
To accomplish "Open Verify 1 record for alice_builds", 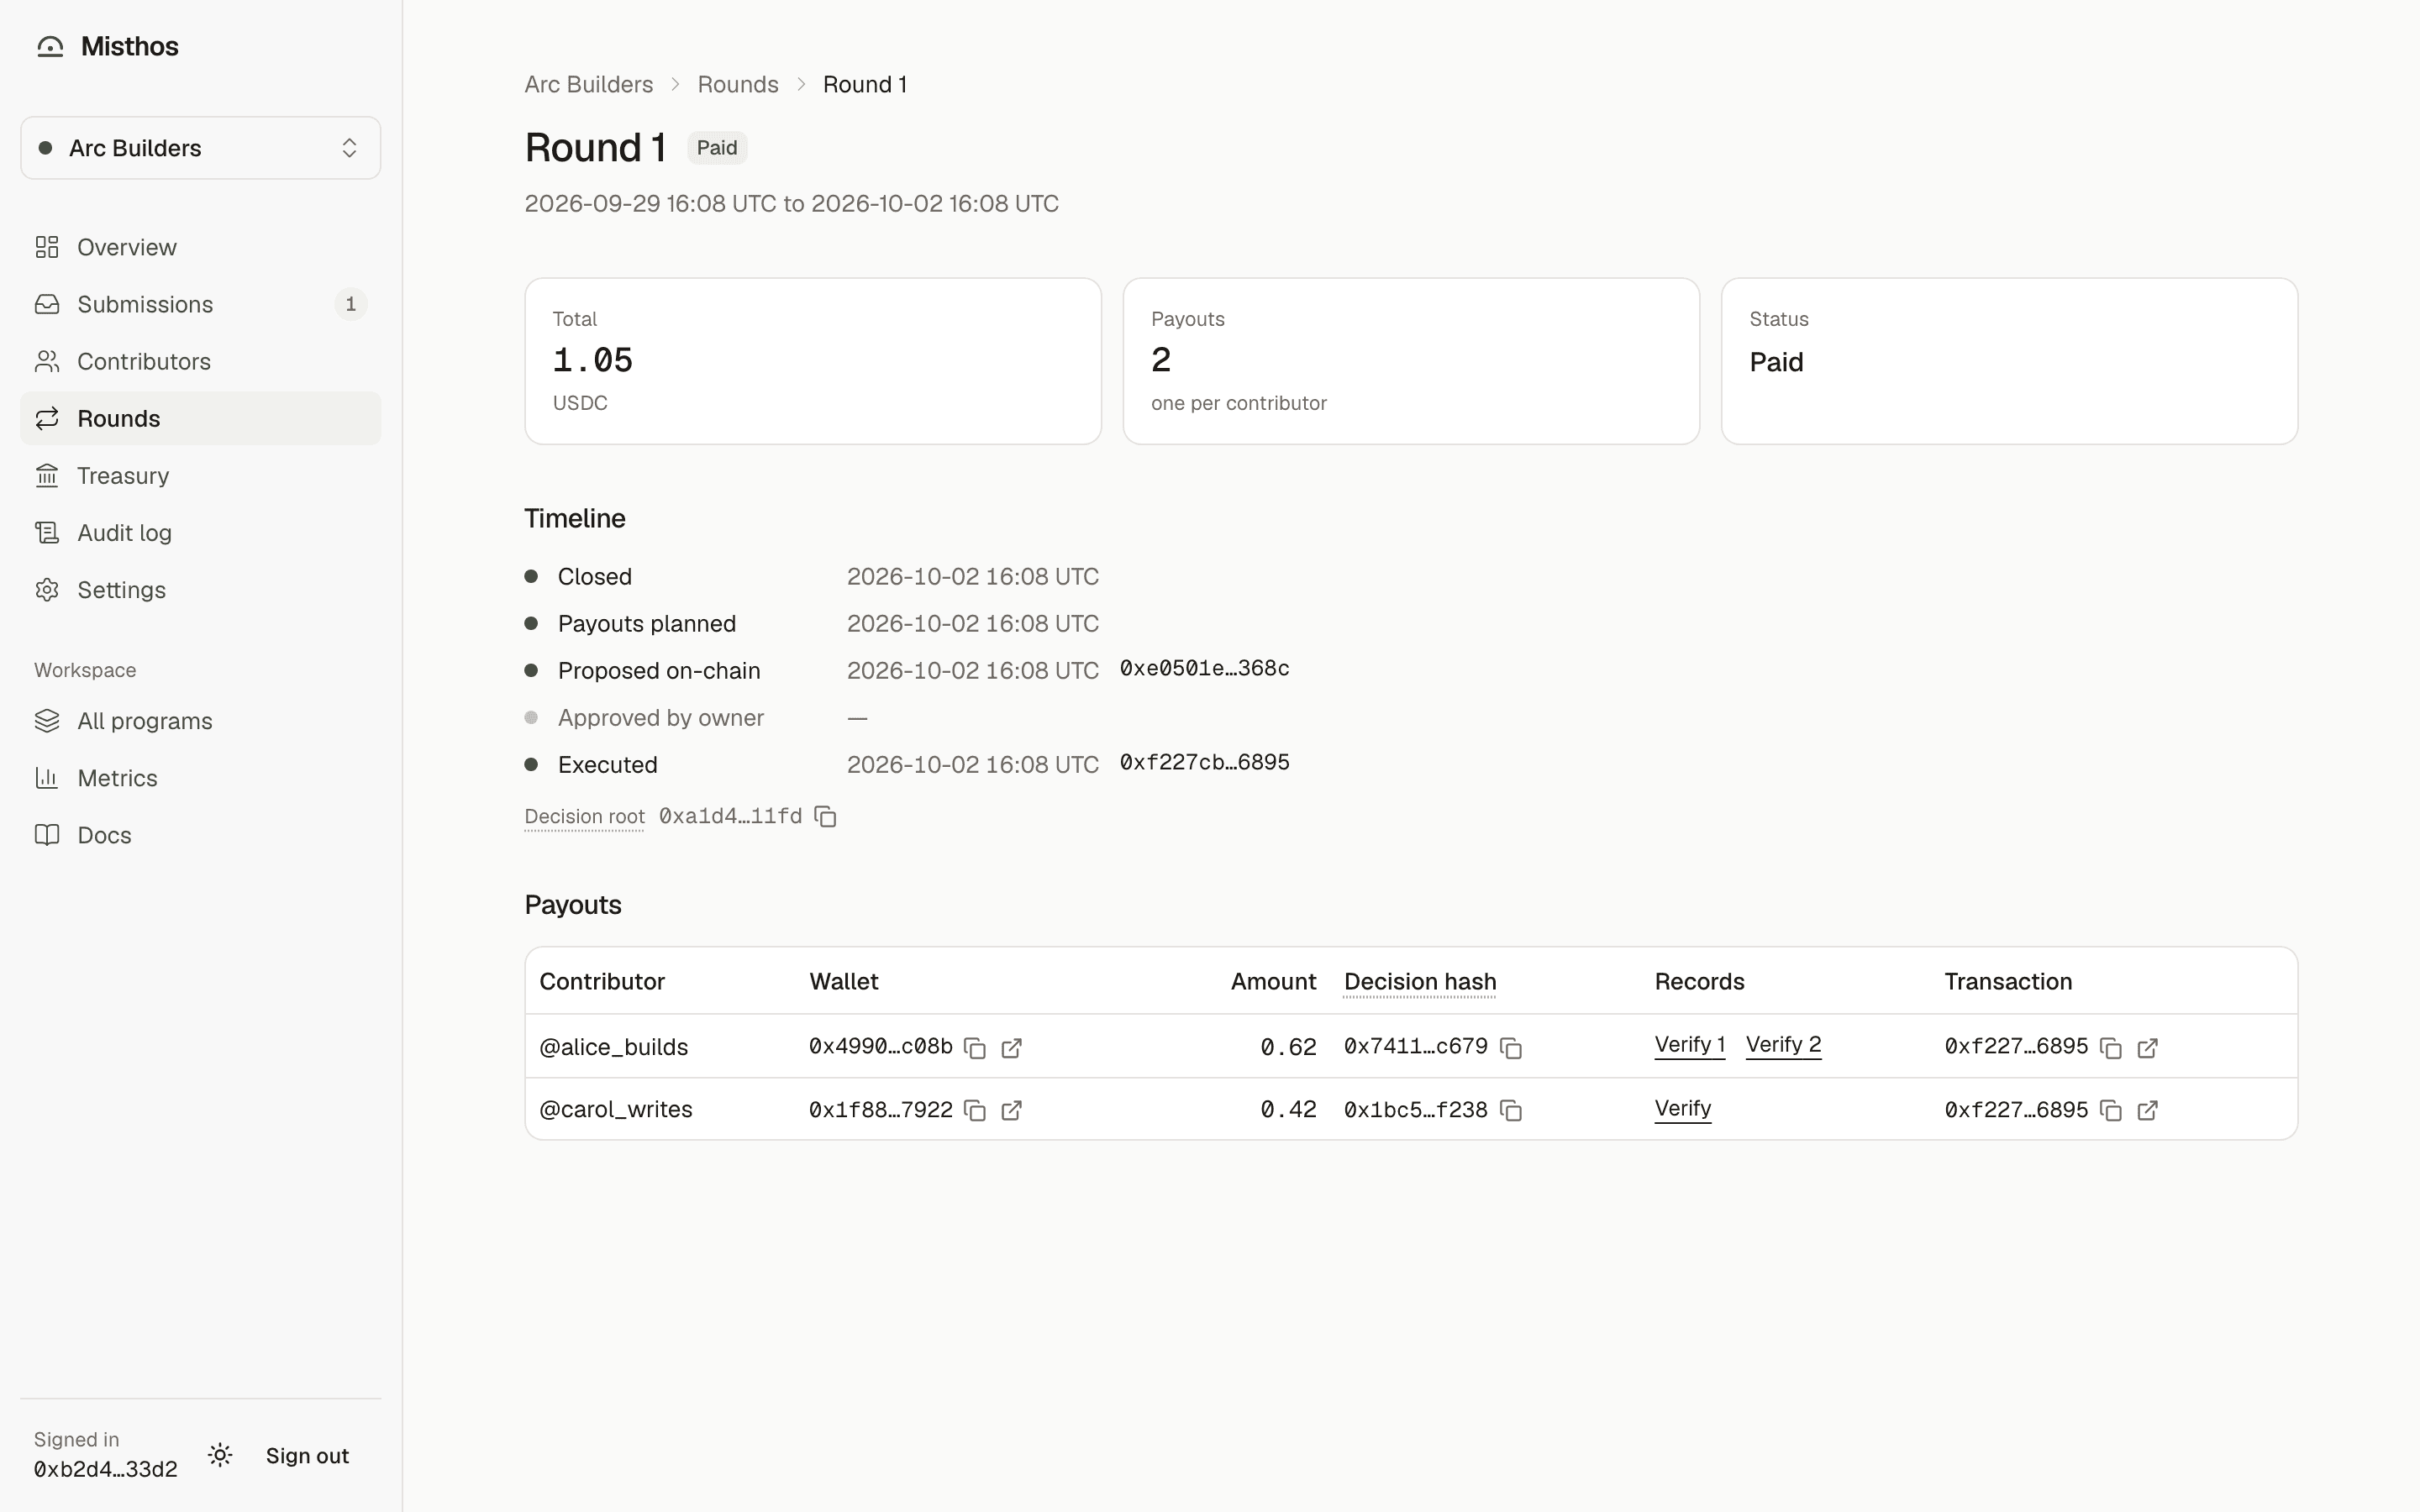I will pyautogui.click(x=1689, y=1045).
